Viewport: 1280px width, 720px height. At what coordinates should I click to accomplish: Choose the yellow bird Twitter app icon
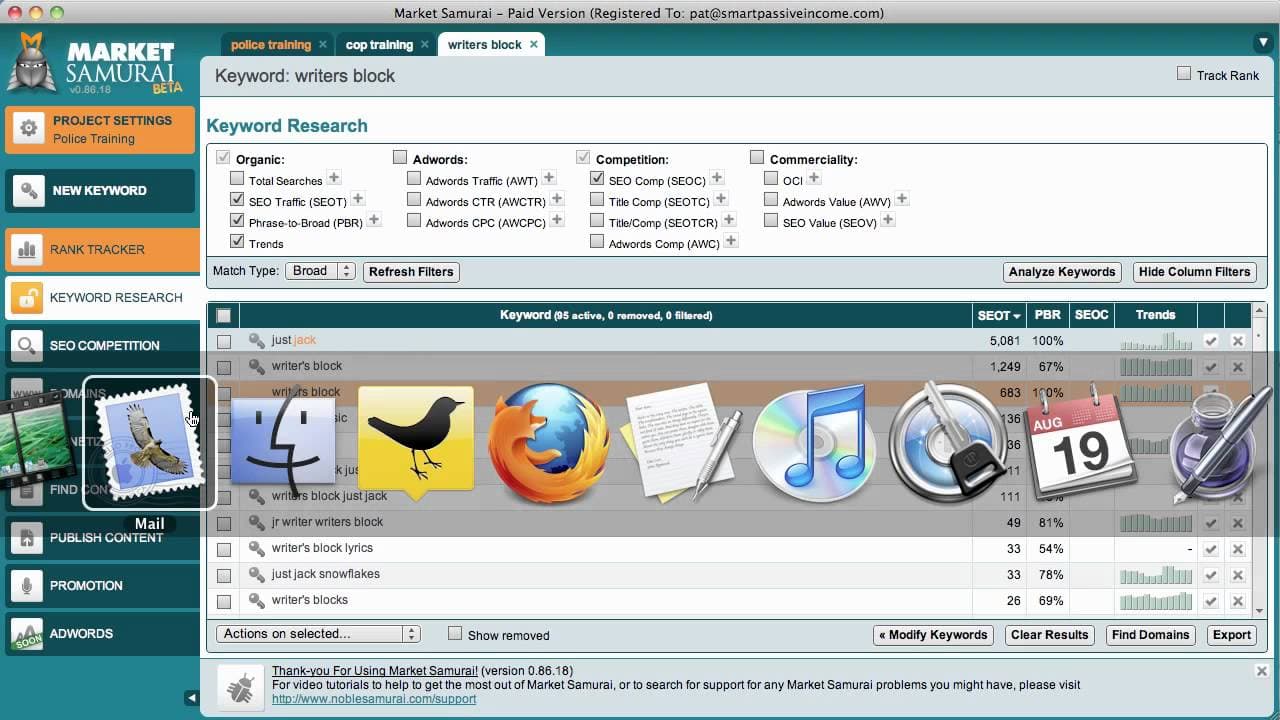tap(415, 442)
